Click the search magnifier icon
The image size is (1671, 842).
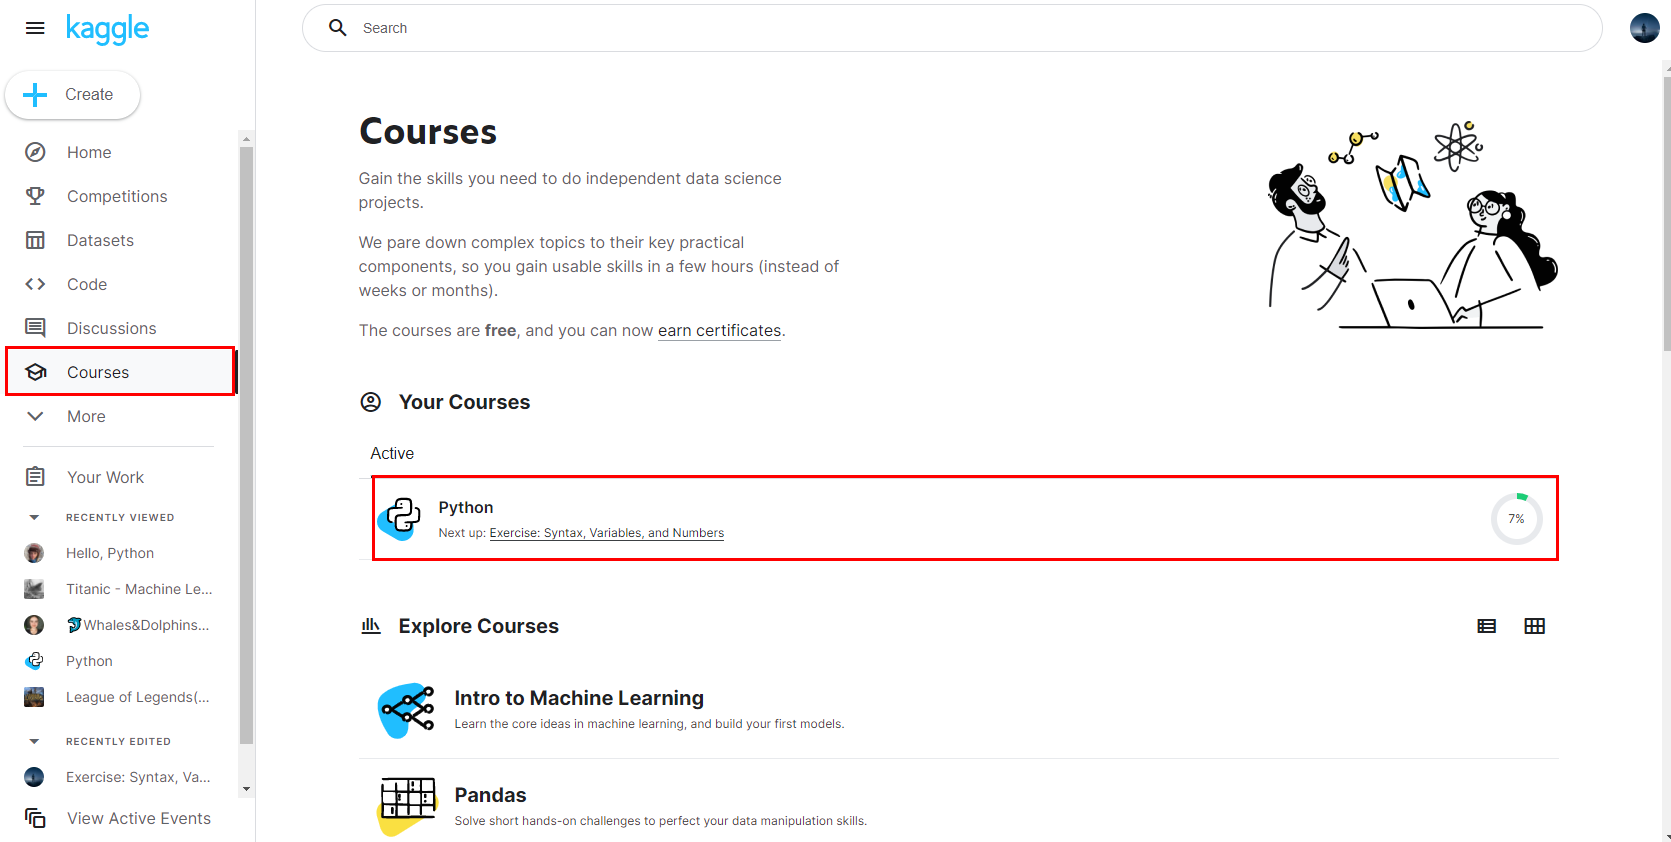pos(338,28)
